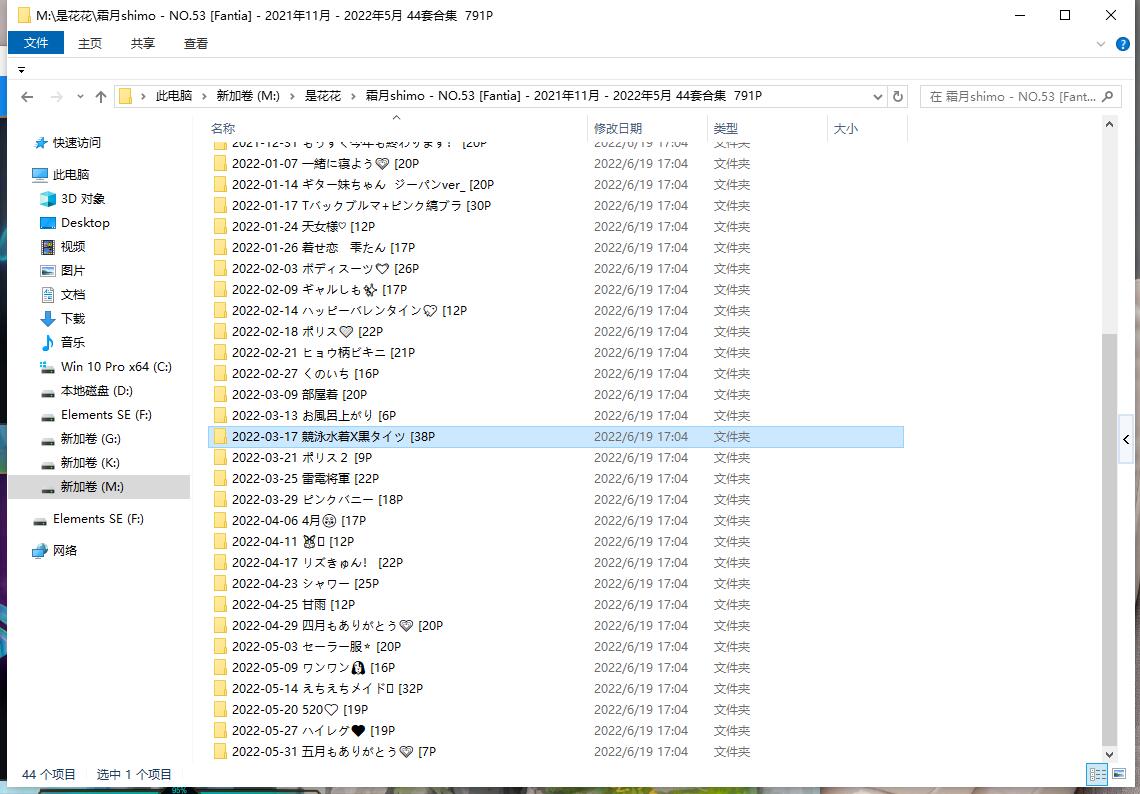Open 3D 对象 folder in sidebar
Viewport: 1140px width, 794px height.
point(82,199)
